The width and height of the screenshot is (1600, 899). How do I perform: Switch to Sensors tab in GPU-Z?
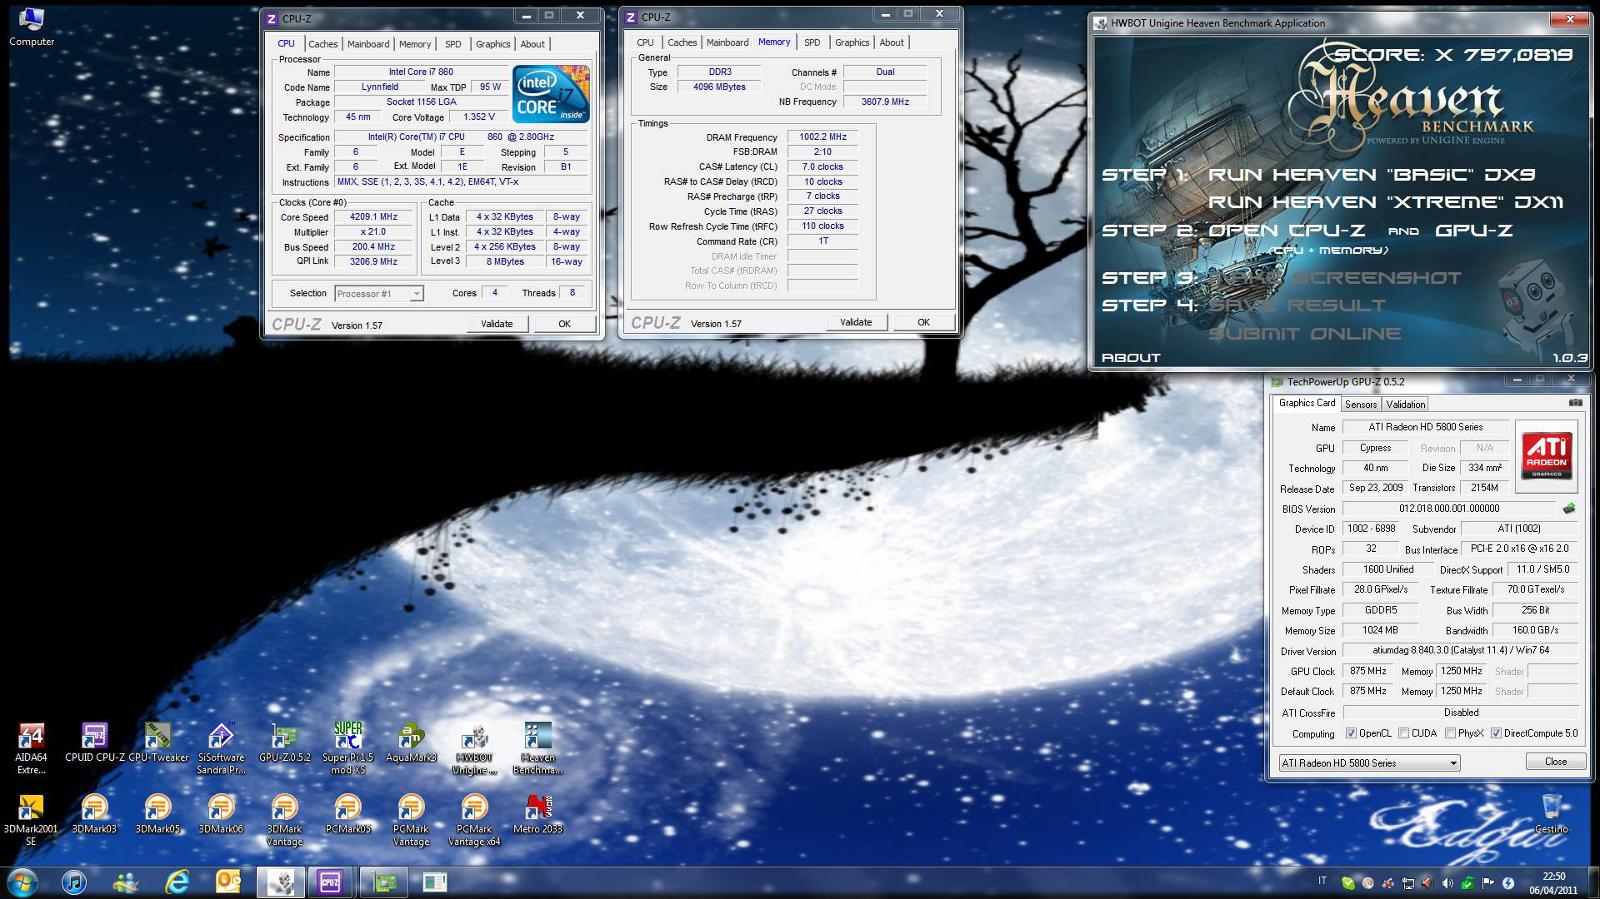1360,404
